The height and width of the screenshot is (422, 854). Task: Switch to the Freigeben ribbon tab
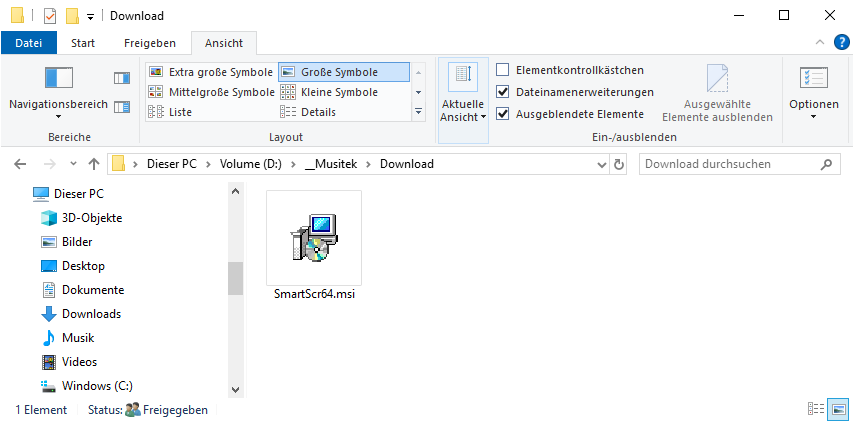150,43
